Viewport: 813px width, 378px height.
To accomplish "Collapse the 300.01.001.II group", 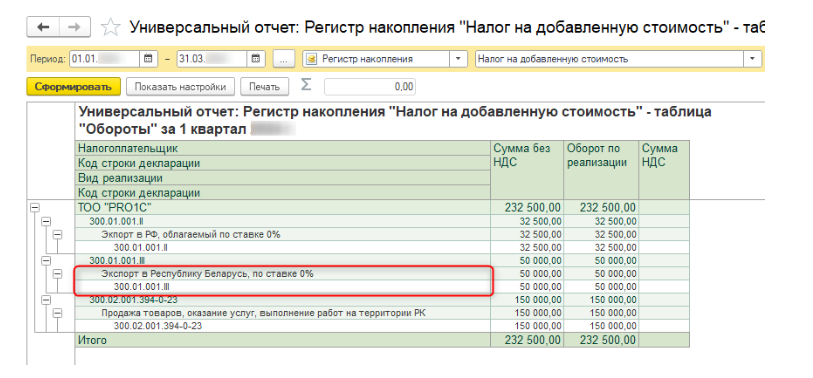I will pos(46,221).
